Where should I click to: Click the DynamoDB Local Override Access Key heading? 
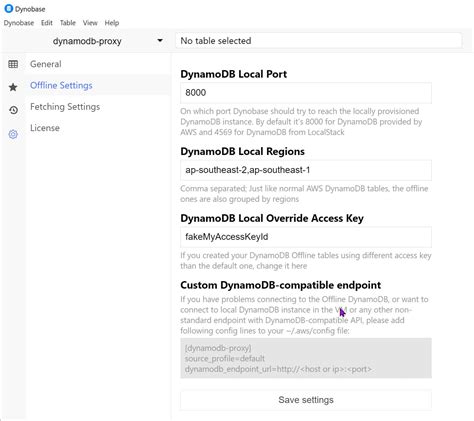pyautogui.click(x=272, y=218)
